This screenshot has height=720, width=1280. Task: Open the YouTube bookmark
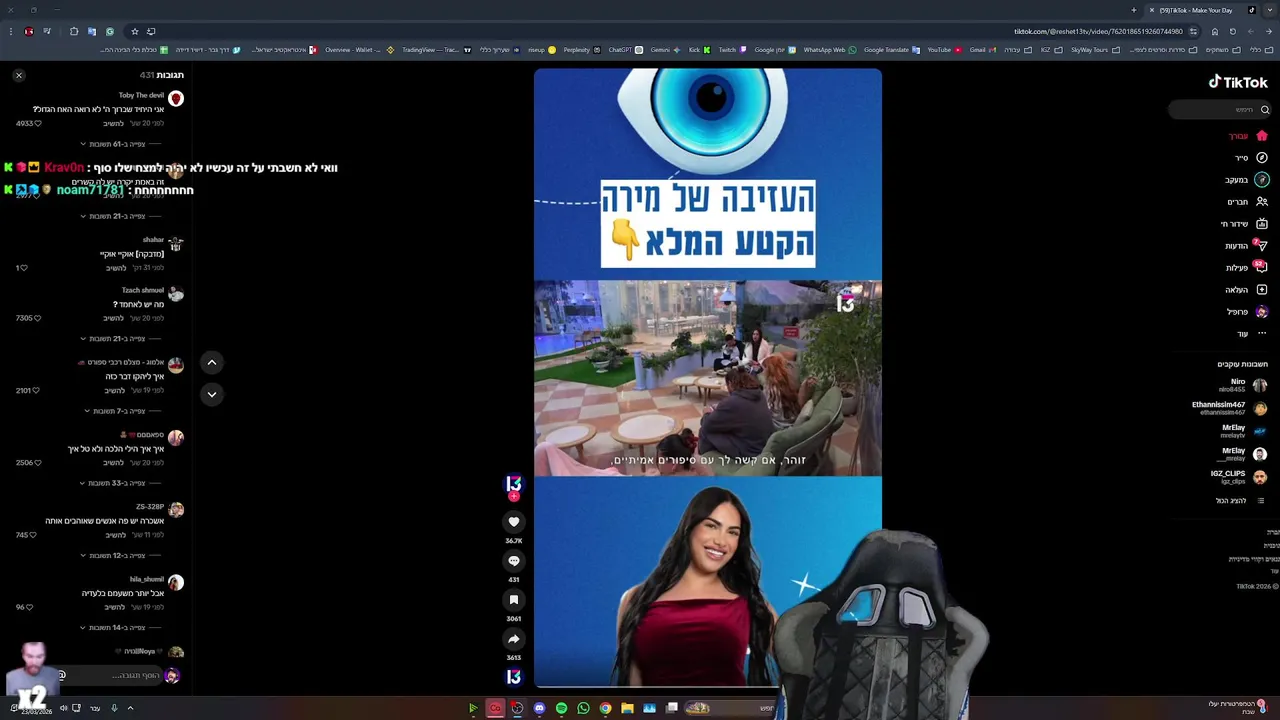(x=944, y=50)
